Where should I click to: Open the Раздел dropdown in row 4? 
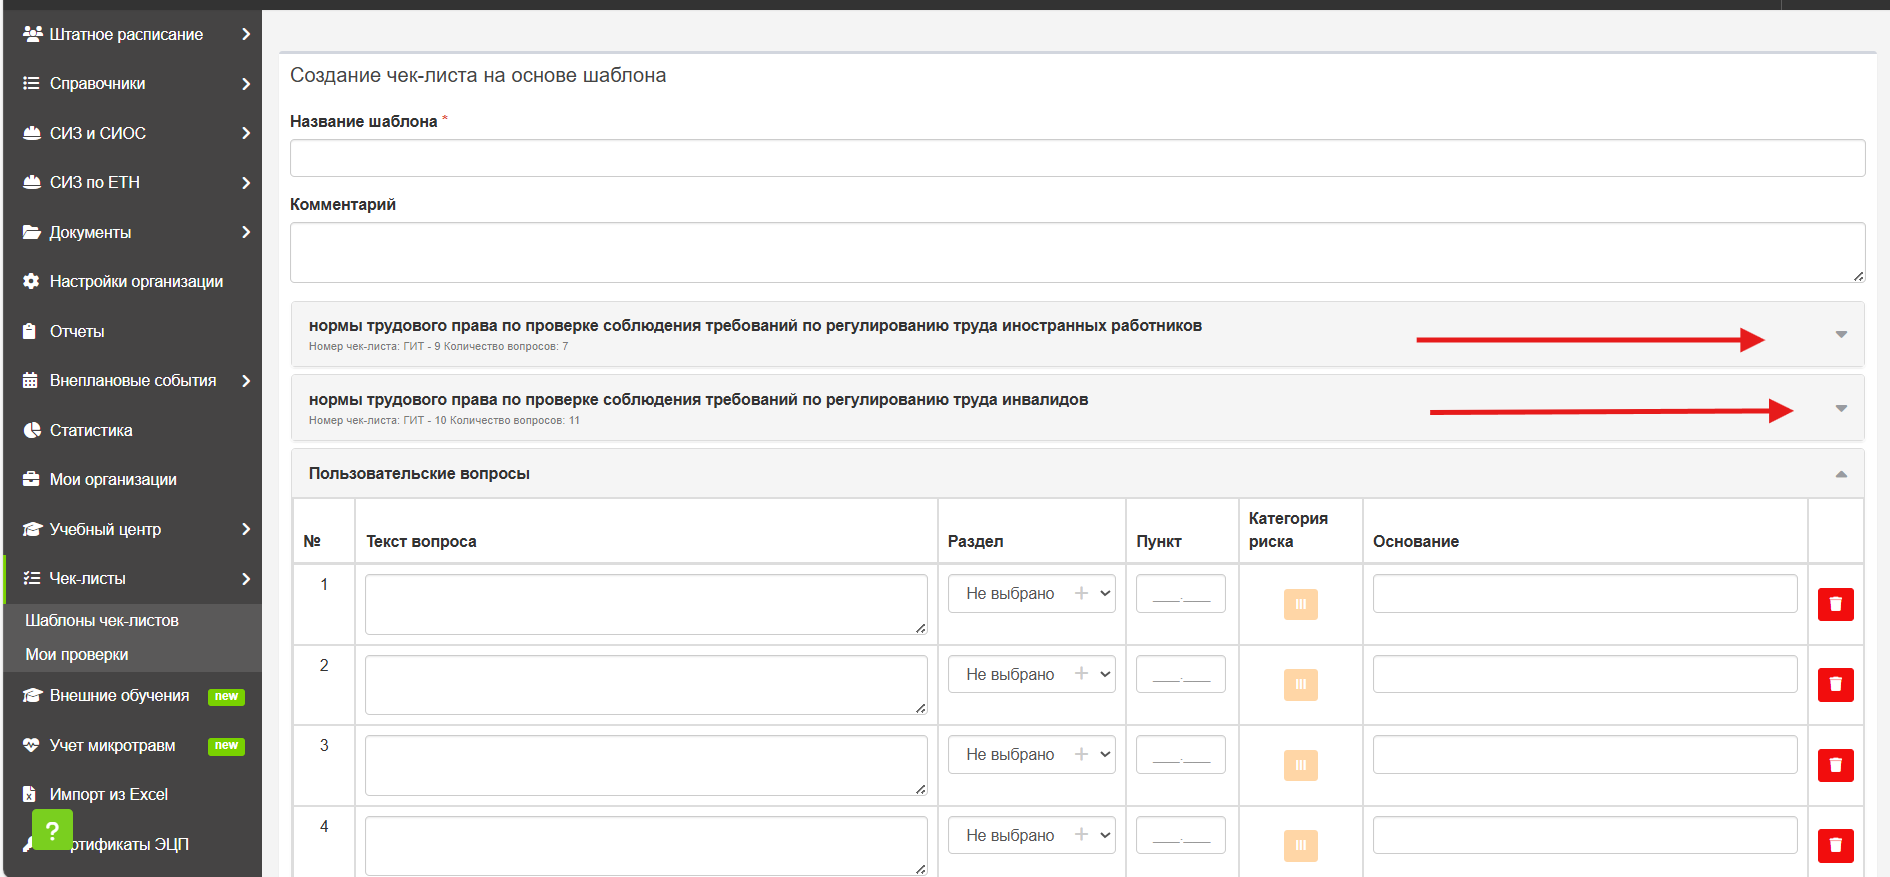pos(1031,835)
